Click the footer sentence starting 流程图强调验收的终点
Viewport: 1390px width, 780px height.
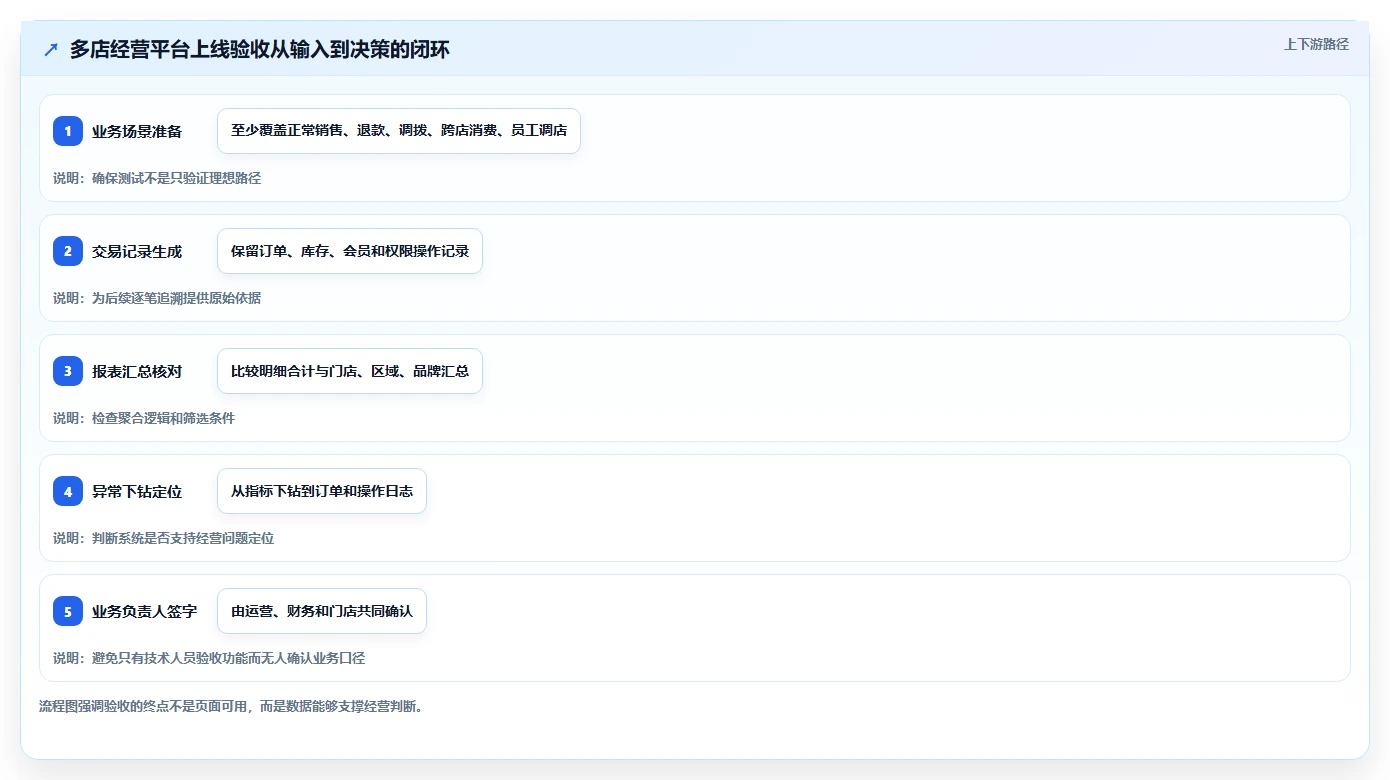coord(231,707)
